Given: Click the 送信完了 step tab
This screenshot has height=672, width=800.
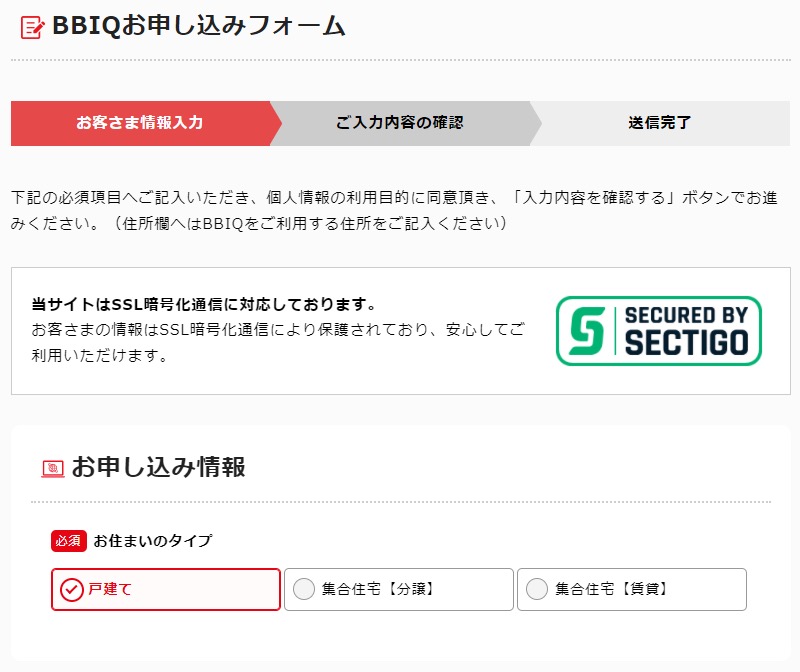Looking at the screenshot, I should pyautogui.click(x=660, y=123).
